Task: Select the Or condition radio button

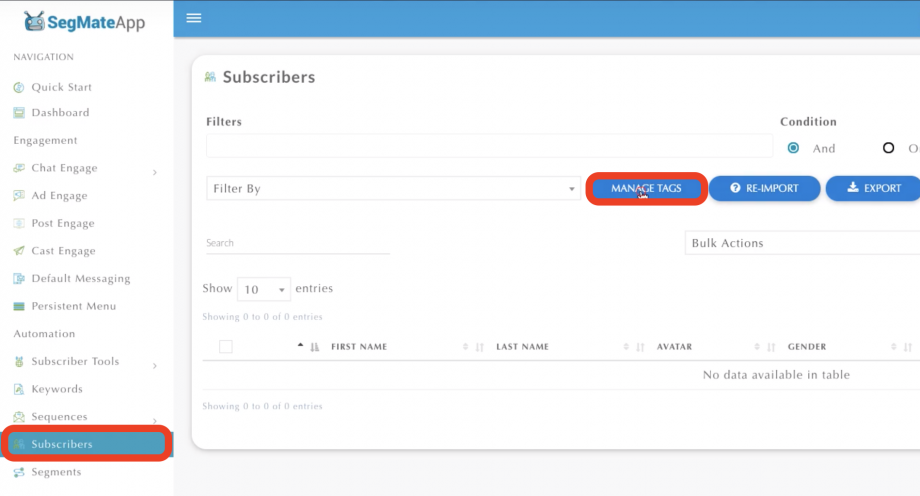Action: [888, 148]
